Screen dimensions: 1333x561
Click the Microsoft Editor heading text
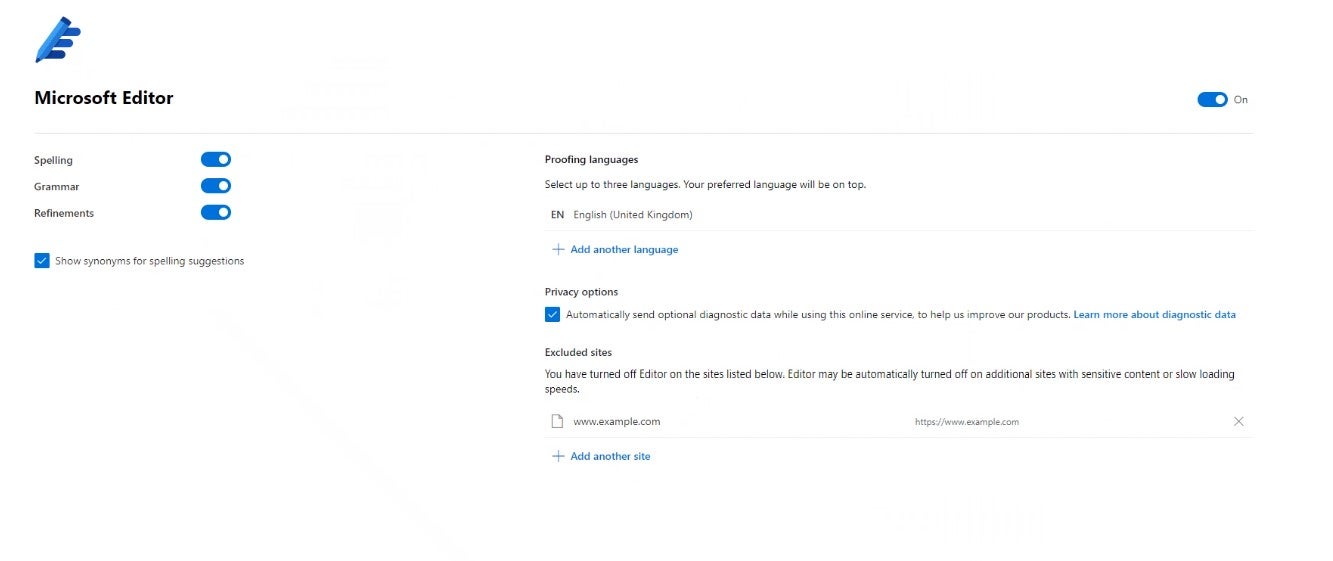(104, 98)
